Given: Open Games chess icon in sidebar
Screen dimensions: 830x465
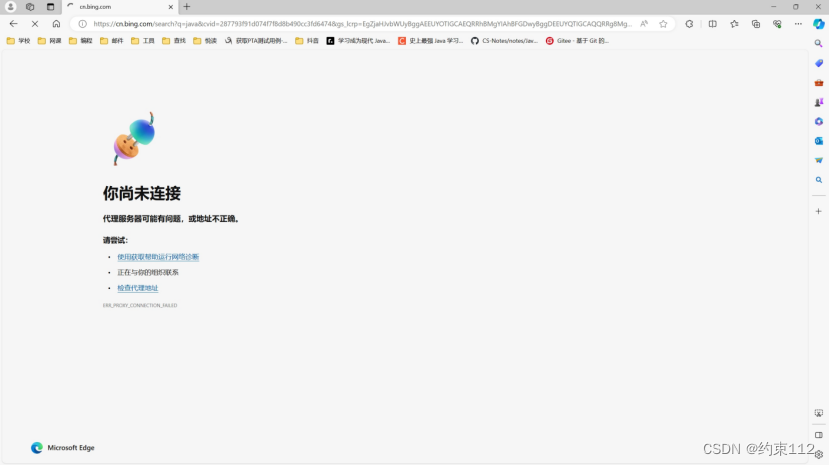Looking at the screenshot, I should 819,102.
